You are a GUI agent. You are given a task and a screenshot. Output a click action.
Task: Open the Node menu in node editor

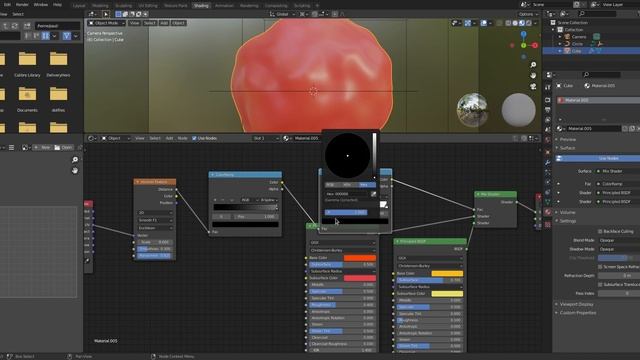(182, 138)
